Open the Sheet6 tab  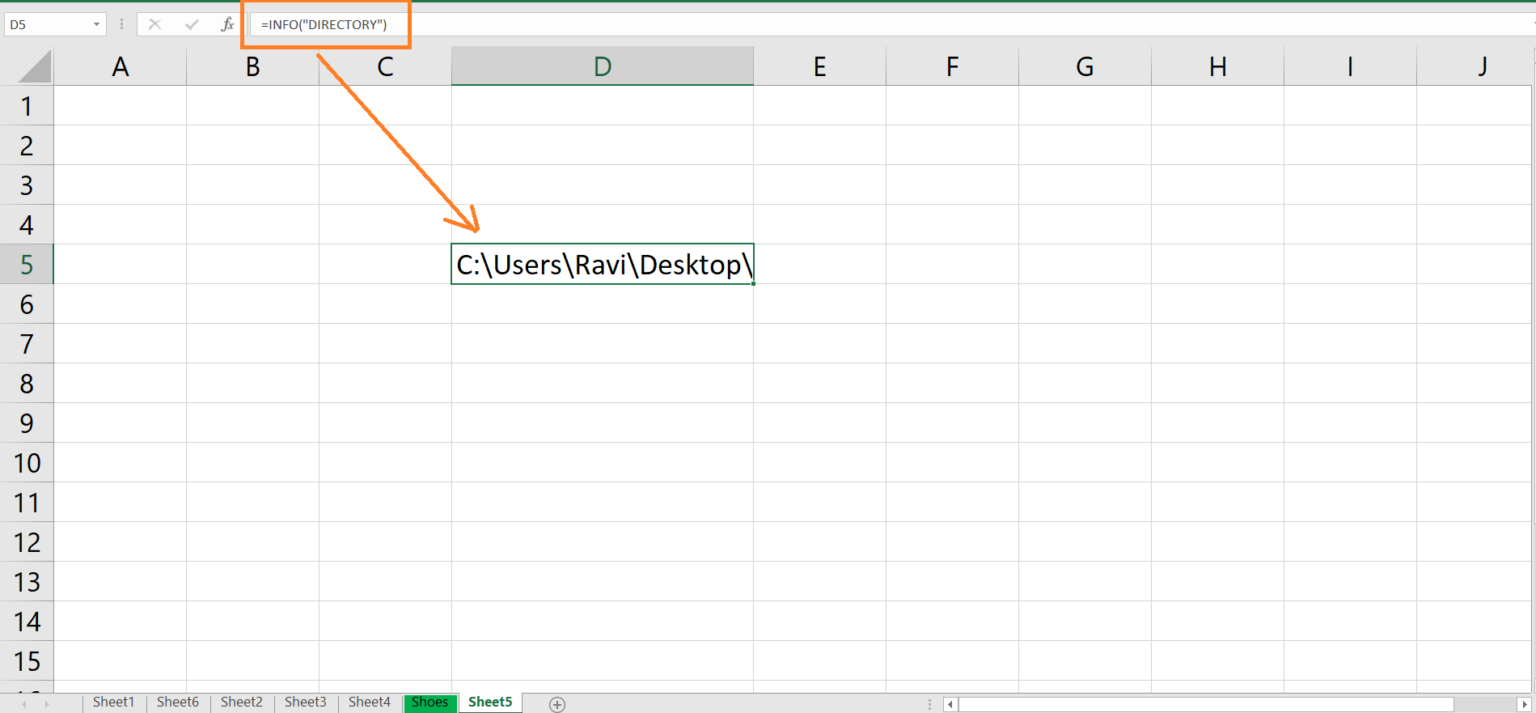177,702
